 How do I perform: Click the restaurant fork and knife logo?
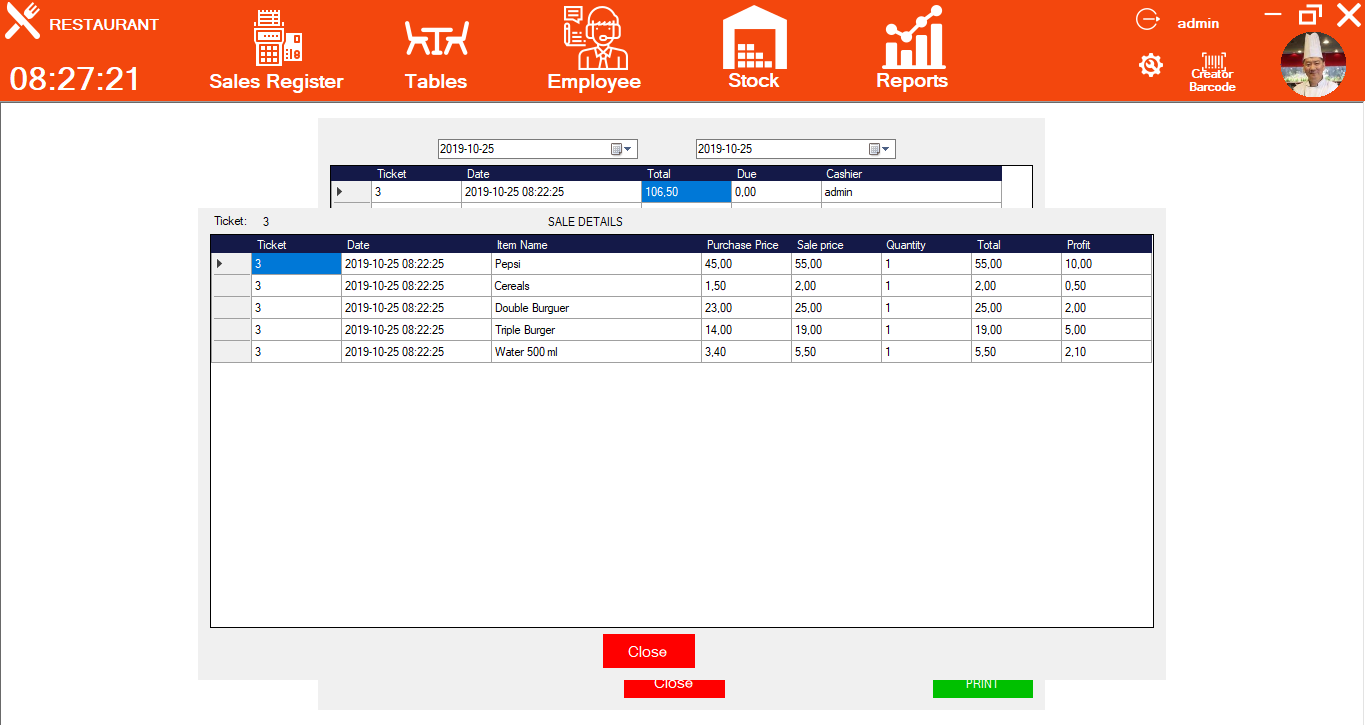tap(22, 20)
